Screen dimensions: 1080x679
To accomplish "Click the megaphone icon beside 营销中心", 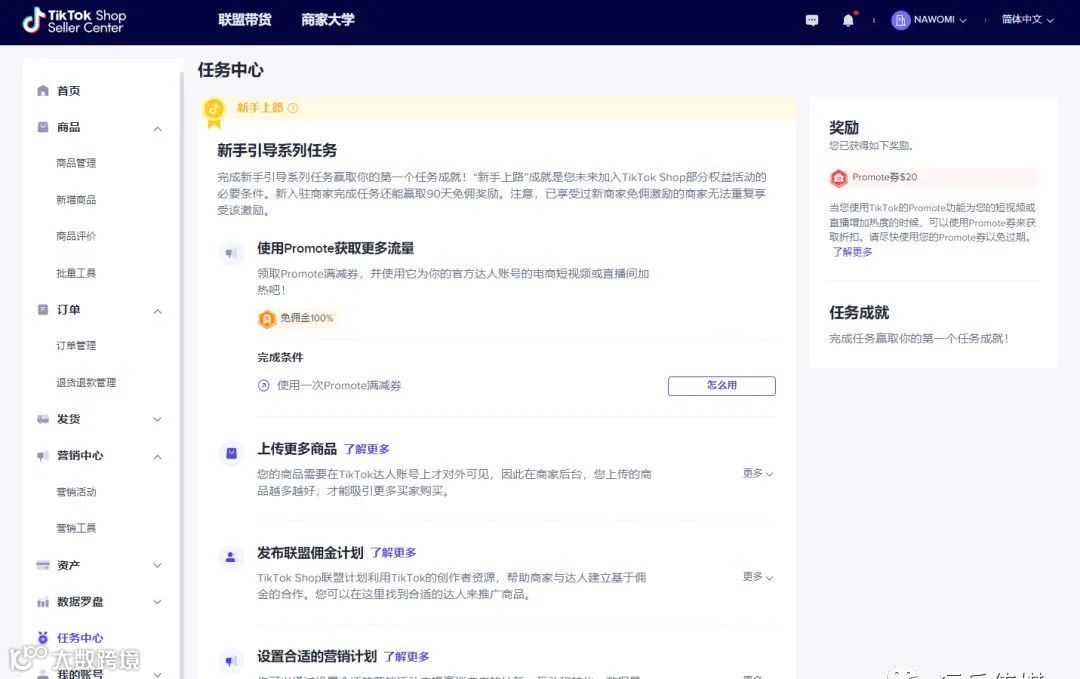I will [43, 455].
